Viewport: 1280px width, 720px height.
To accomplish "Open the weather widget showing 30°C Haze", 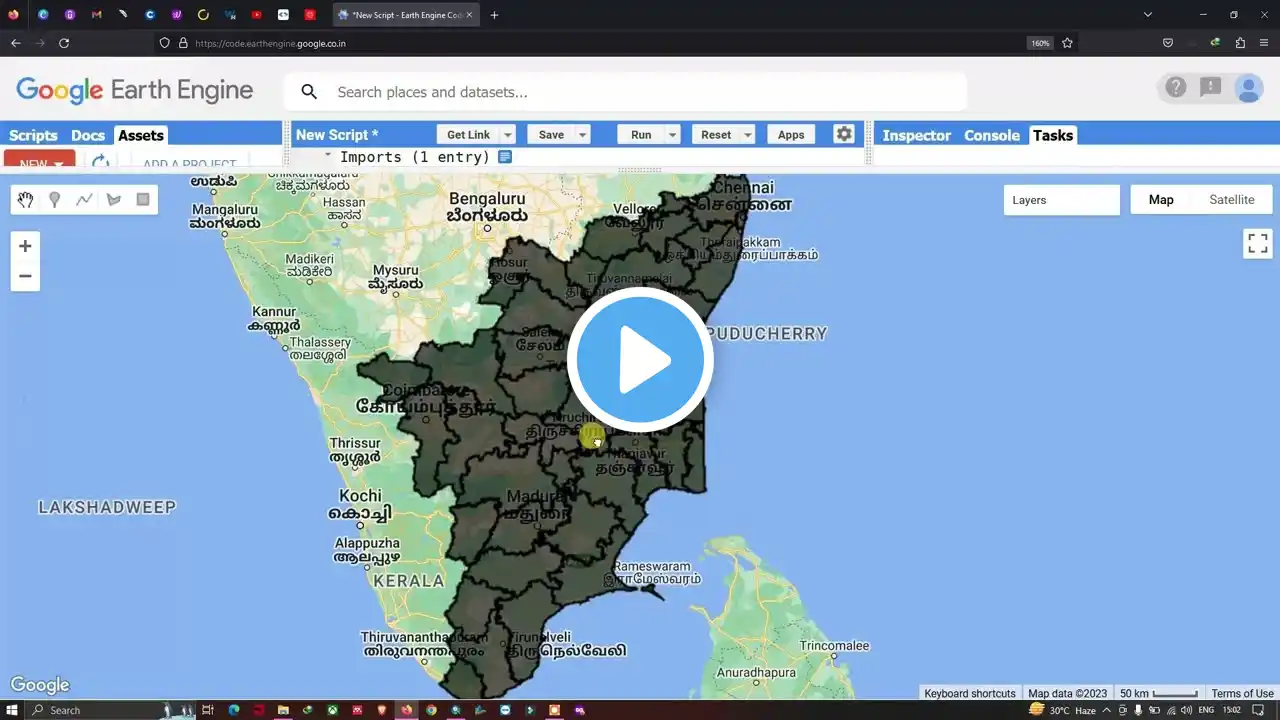I will point(1062,710).
